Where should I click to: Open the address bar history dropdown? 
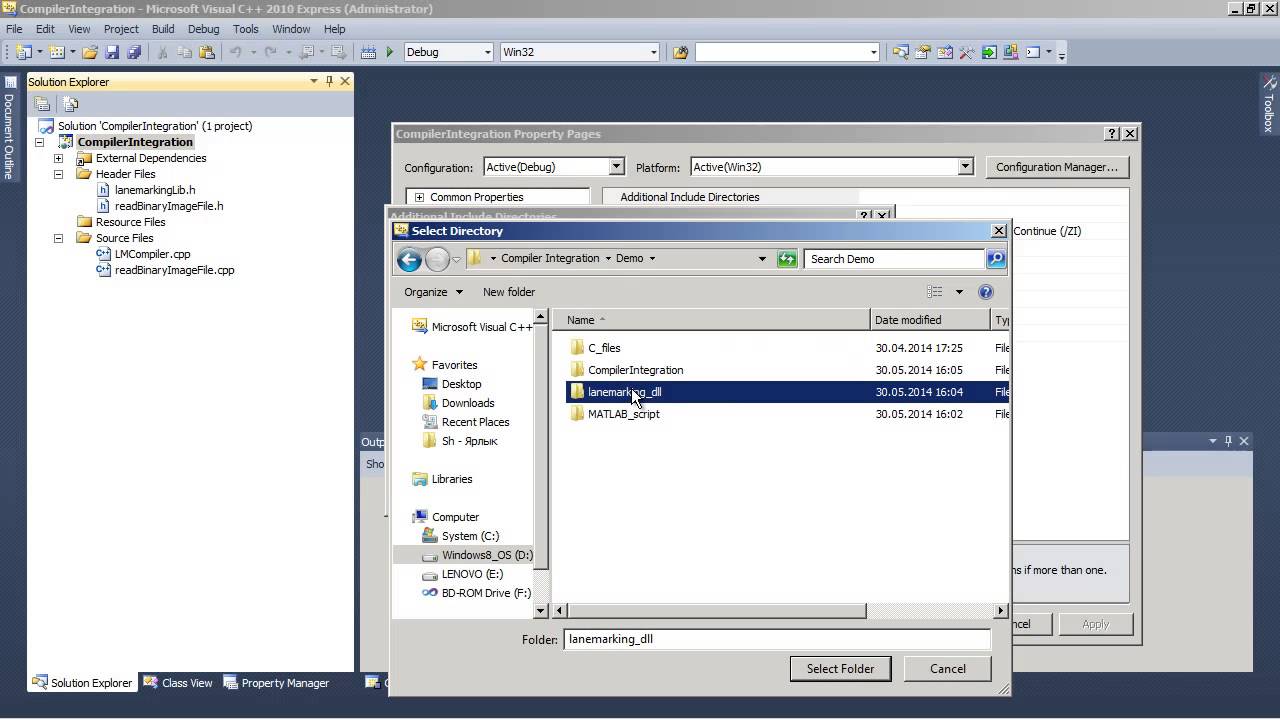[762, 259]
